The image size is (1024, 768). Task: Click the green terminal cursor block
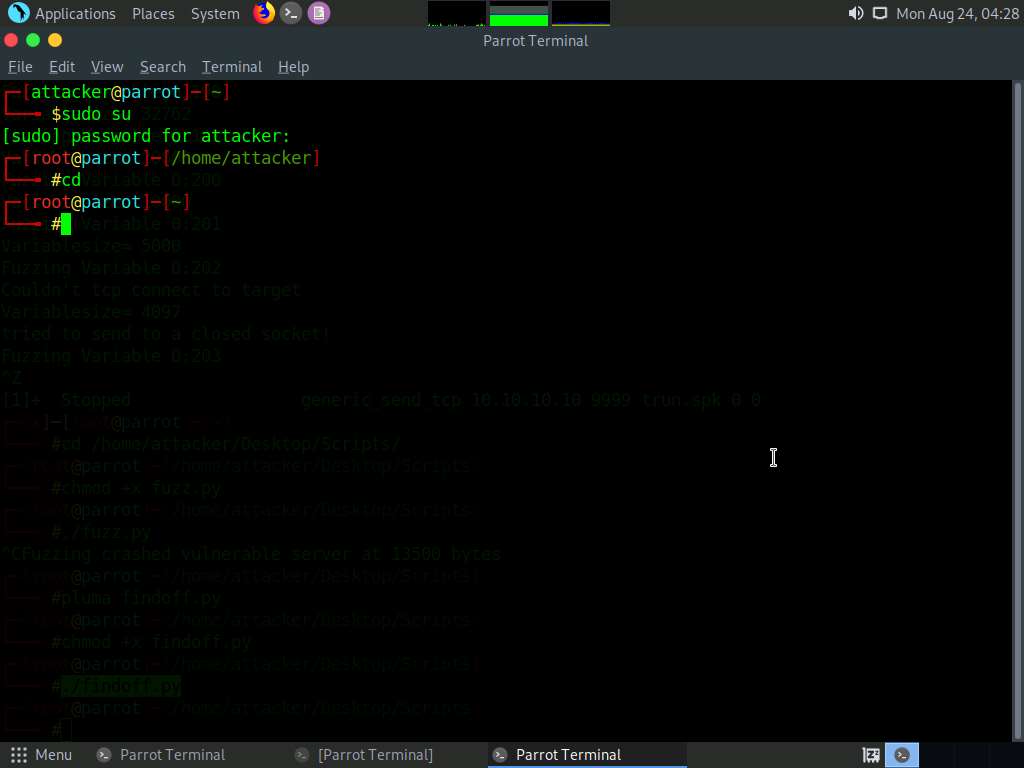66,224
